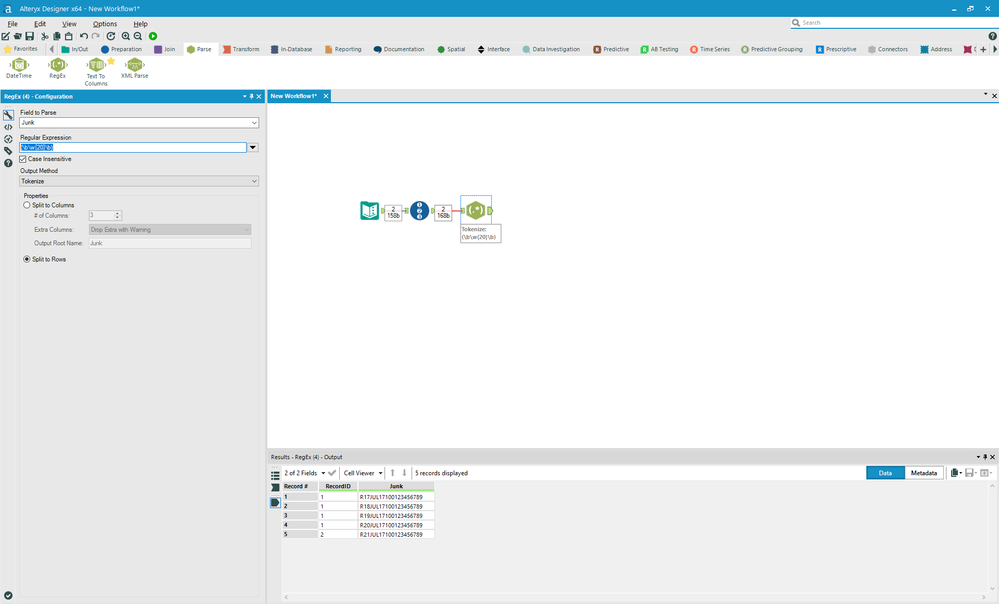Click the Junk column header in Results
This screenshot has height=604, width=999.
(x=396, y=486)
